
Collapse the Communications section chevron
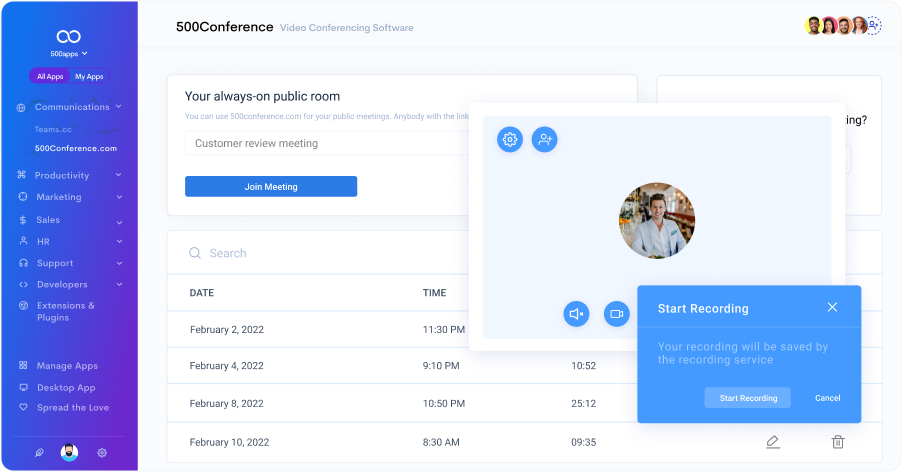119,106
